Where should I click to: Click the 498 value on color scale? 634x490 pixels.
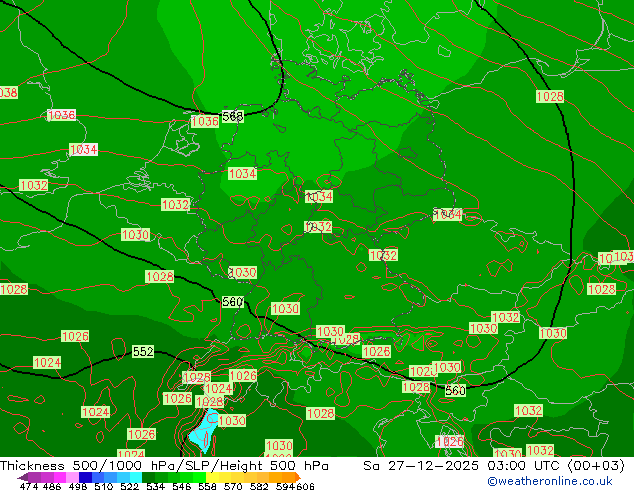click(x=78, y=486)
